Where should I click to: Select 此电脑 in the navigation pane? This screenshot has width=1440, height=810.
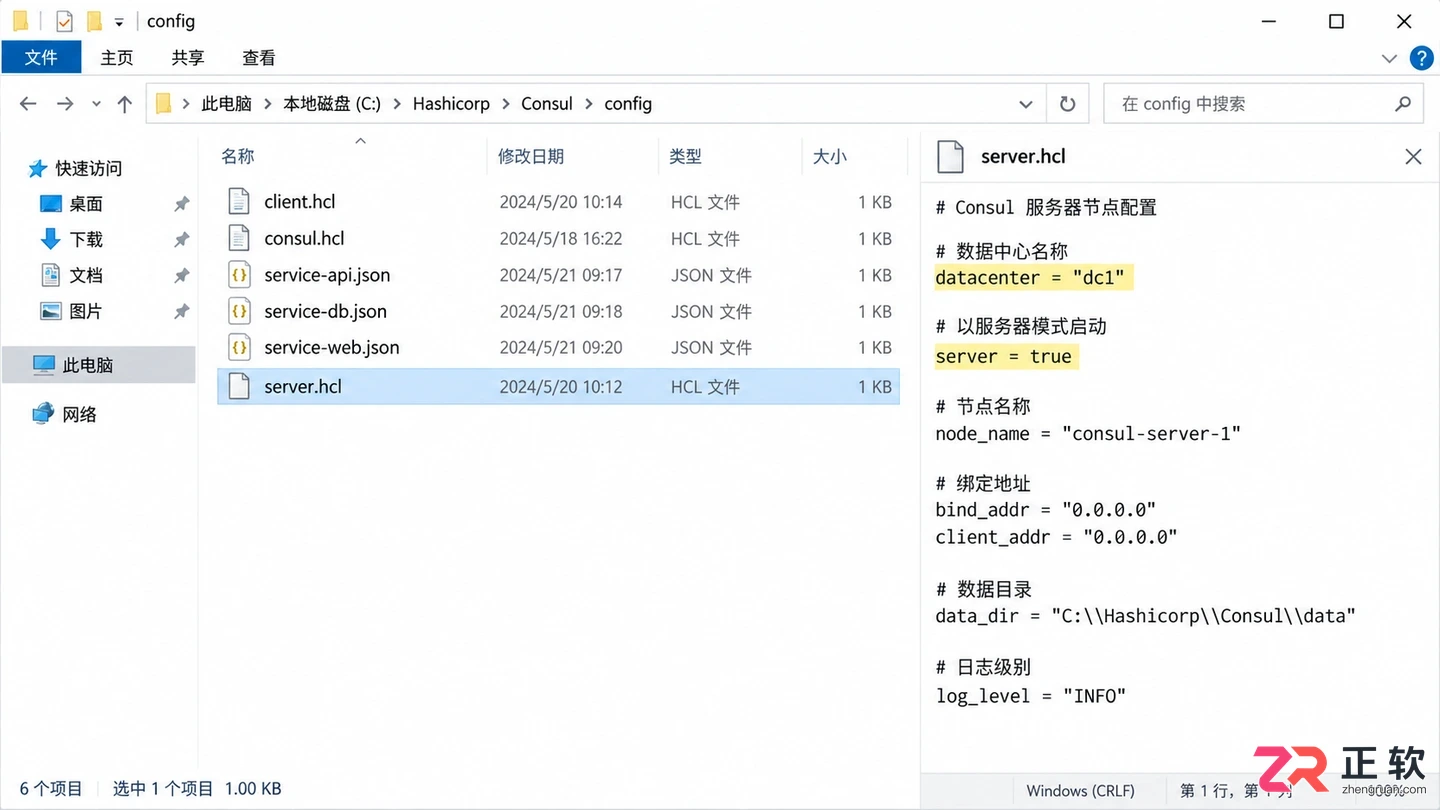(98, 365)
